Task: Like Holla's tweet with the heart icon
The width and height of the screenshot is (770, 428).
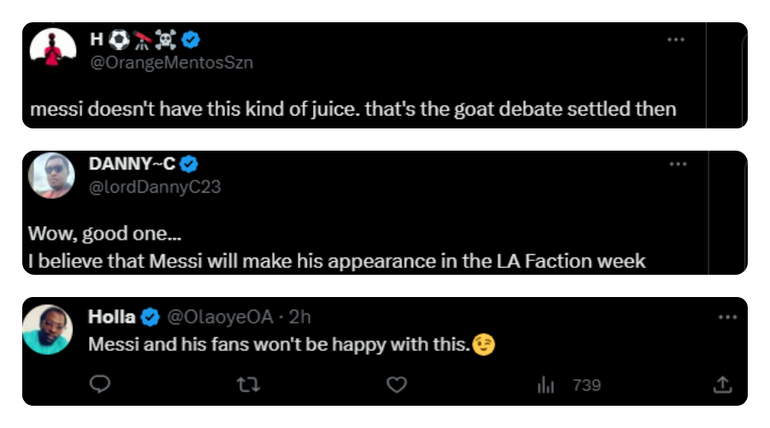Action: [396, 385]
